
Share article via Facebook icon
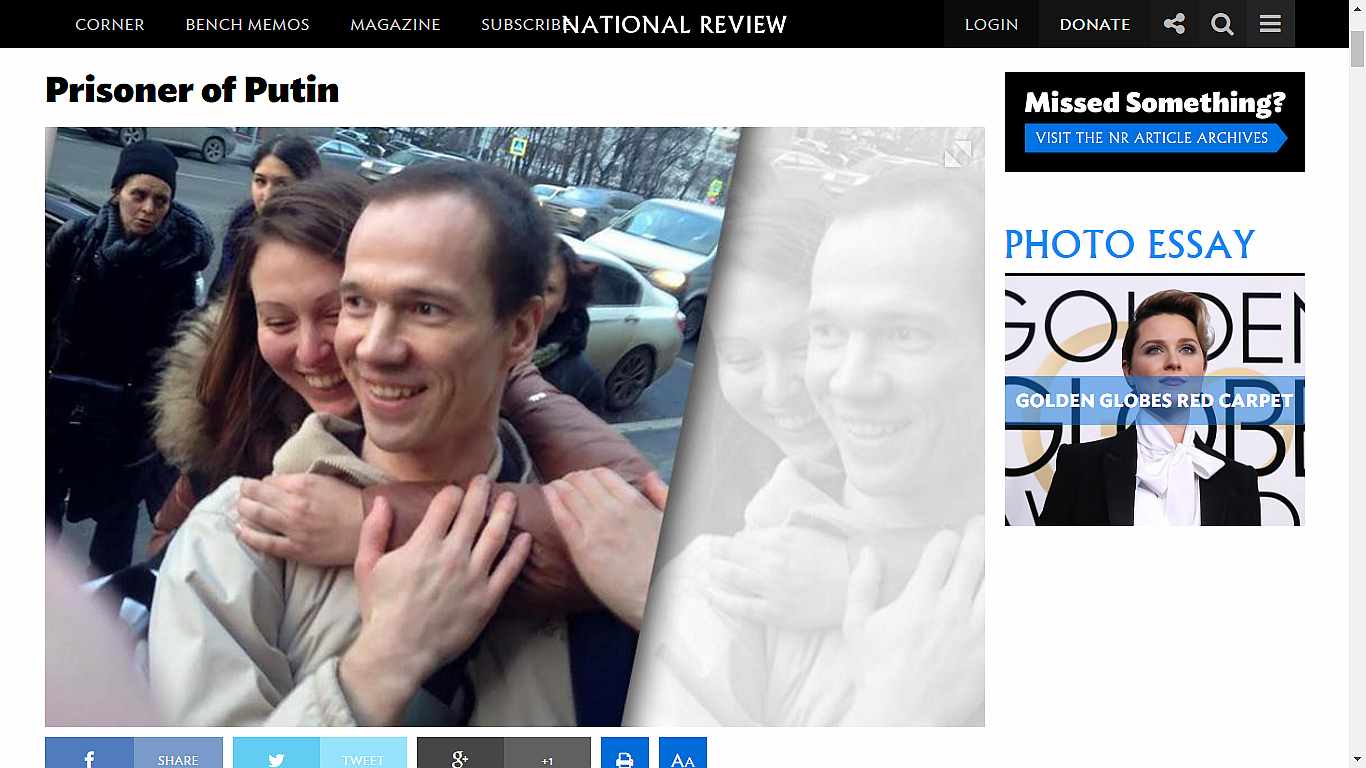89,759
